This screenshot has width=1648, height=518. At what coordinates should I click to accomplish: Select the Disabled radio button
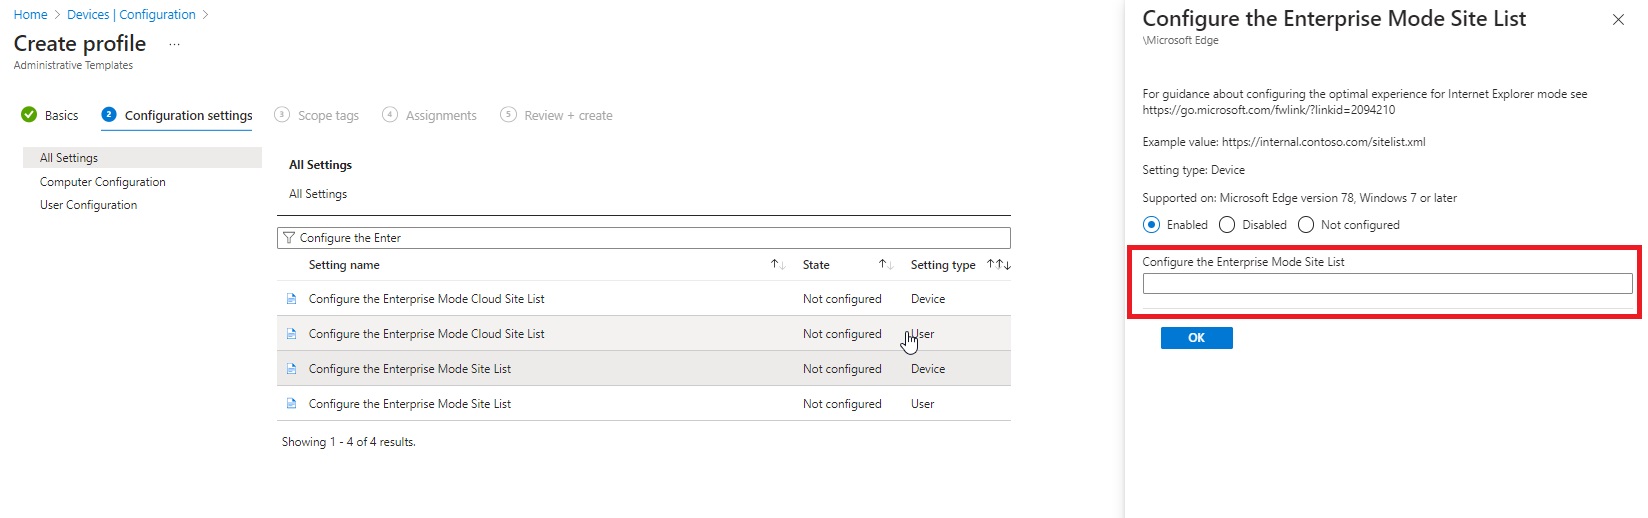click(x=1227, y=225)
